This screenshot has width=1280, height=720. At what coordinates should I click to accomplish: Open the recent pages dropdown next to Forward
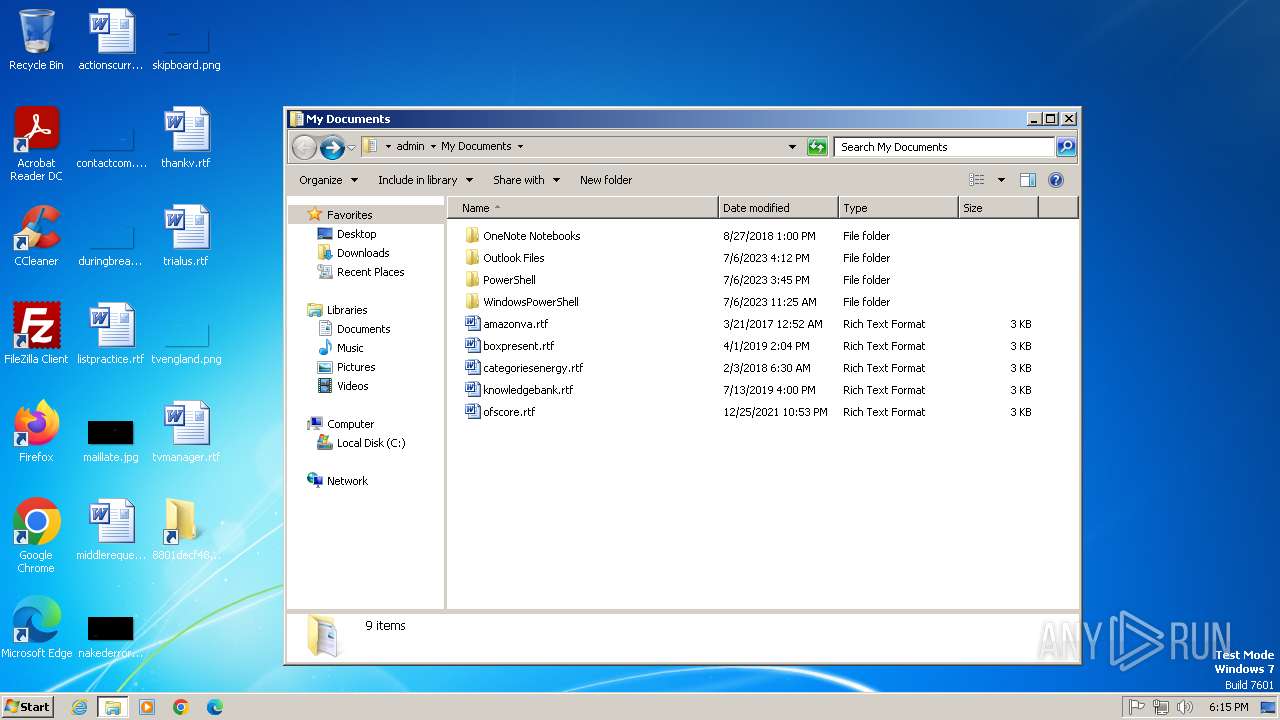click(x=351, y=148)
